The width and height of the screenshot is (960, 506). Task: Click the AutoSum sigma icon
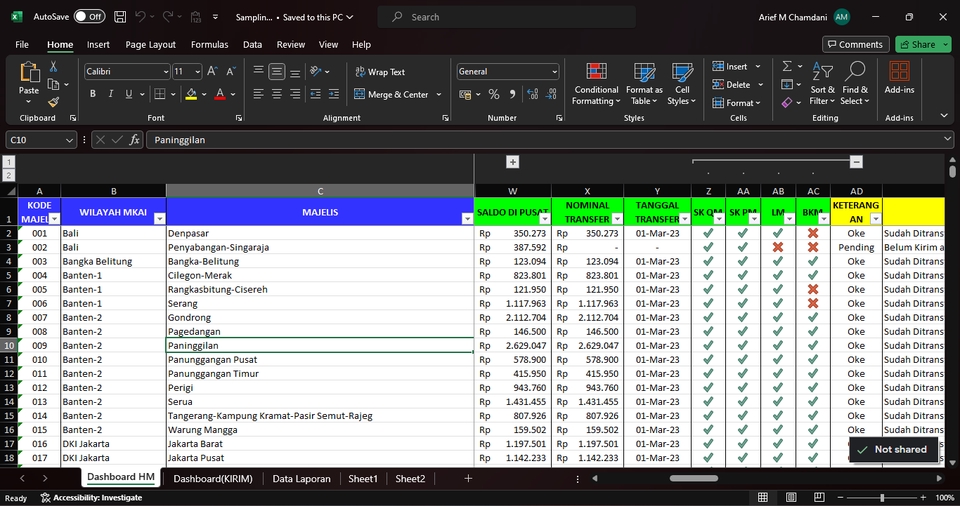tap(787, 66)
